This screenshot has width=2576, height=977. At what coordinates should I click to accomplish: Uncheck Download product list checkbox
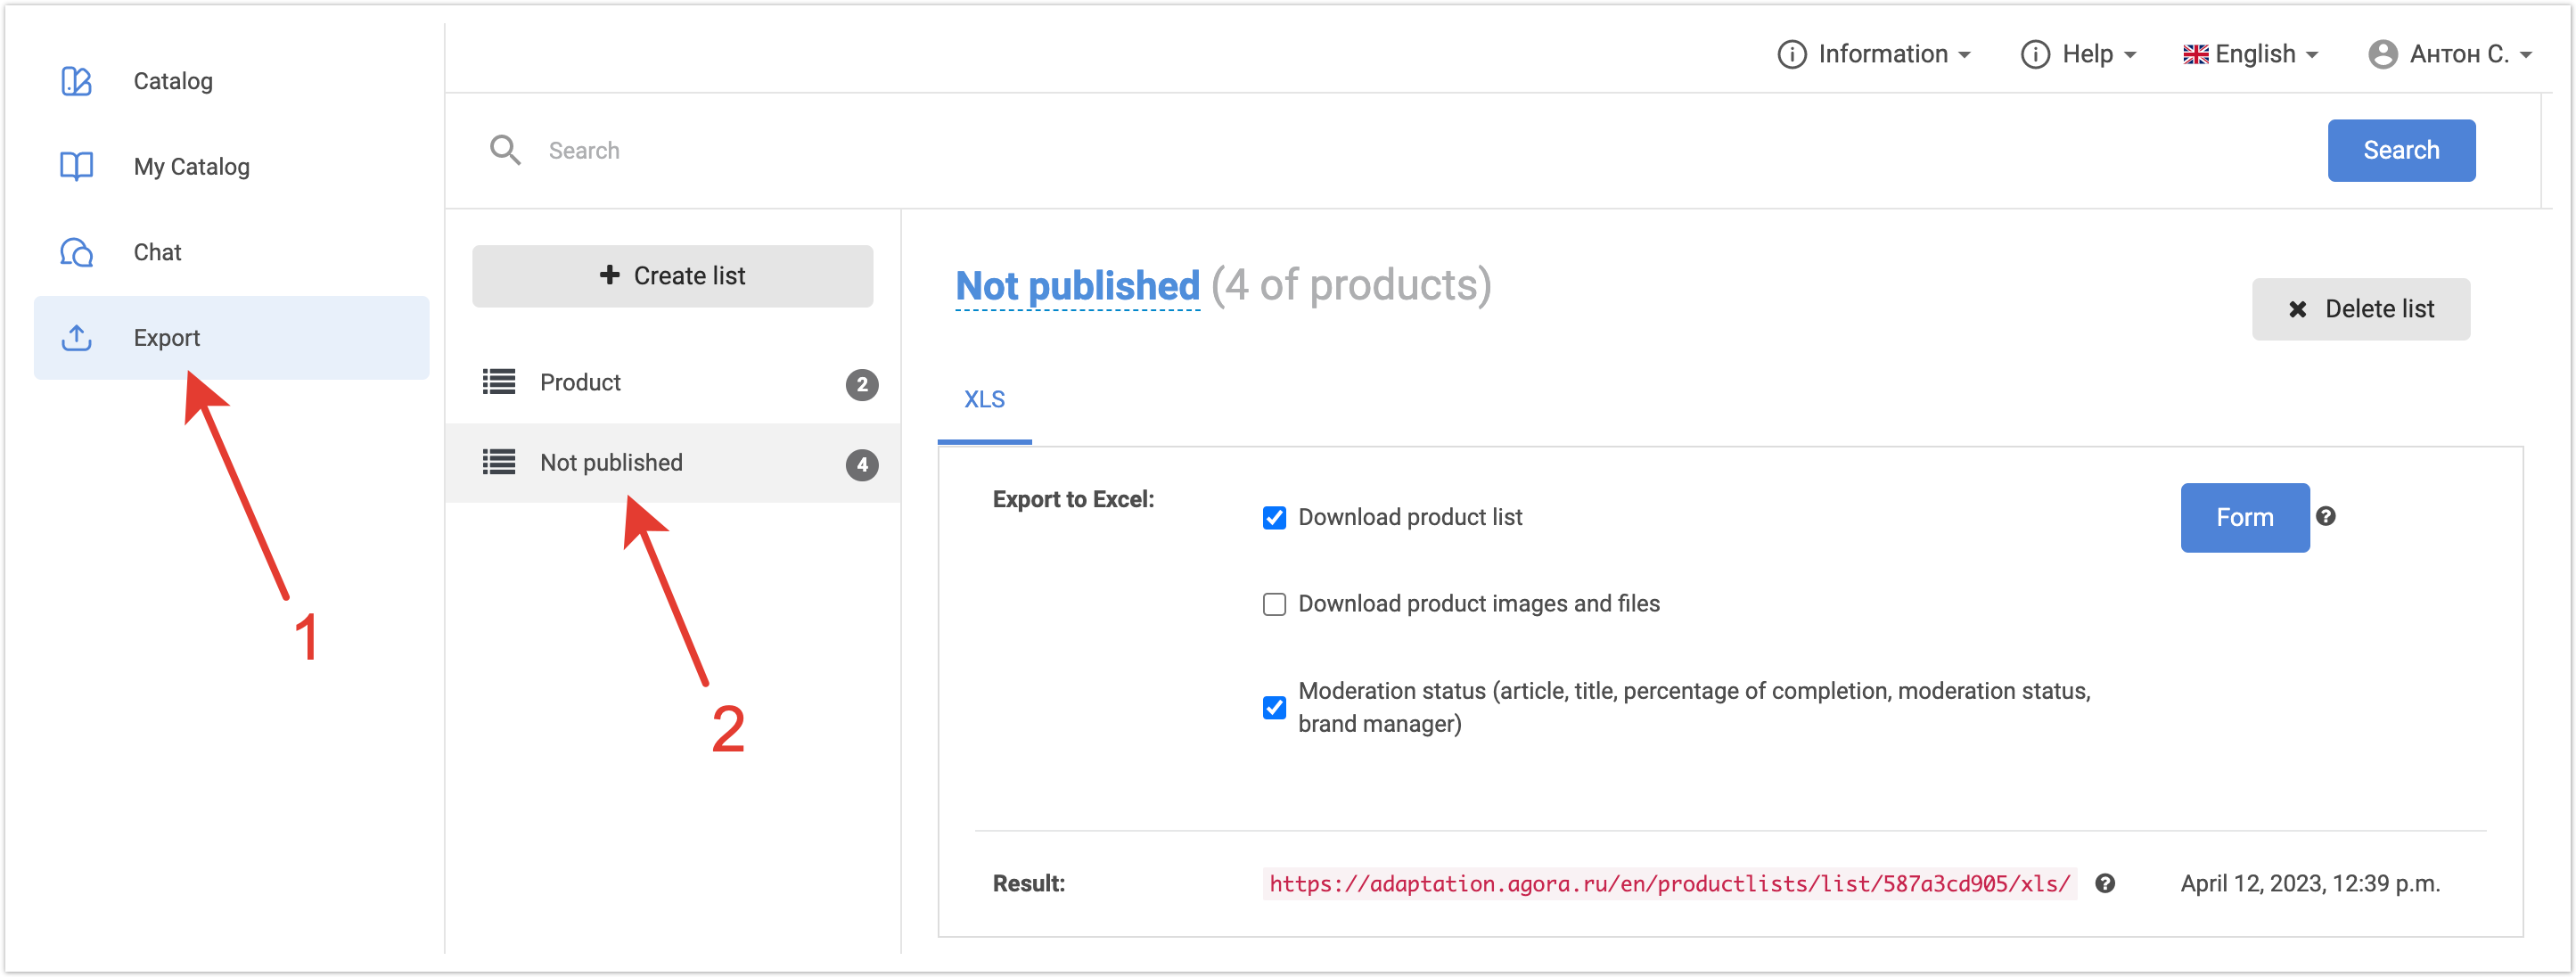point(1273,517)
